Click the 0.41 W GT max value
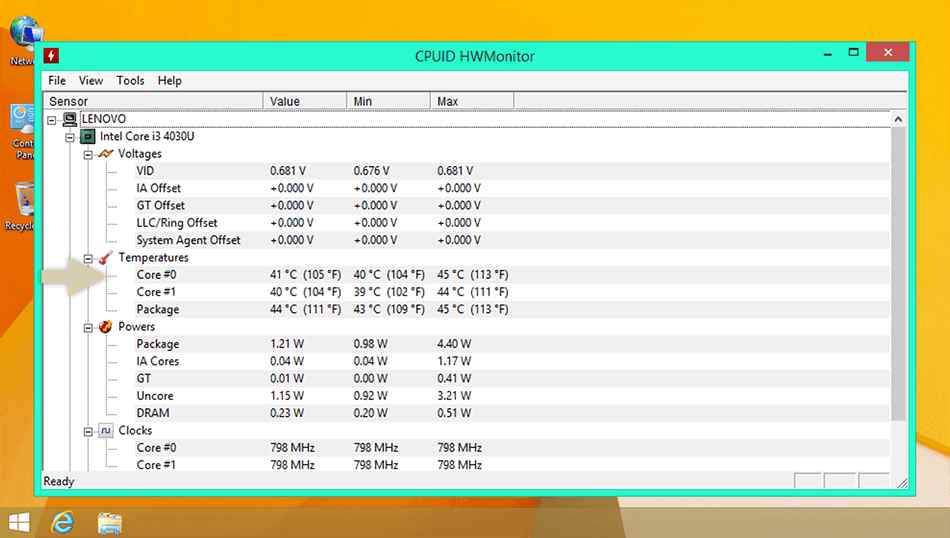950x538 pixels. click(x=454, y=378)
